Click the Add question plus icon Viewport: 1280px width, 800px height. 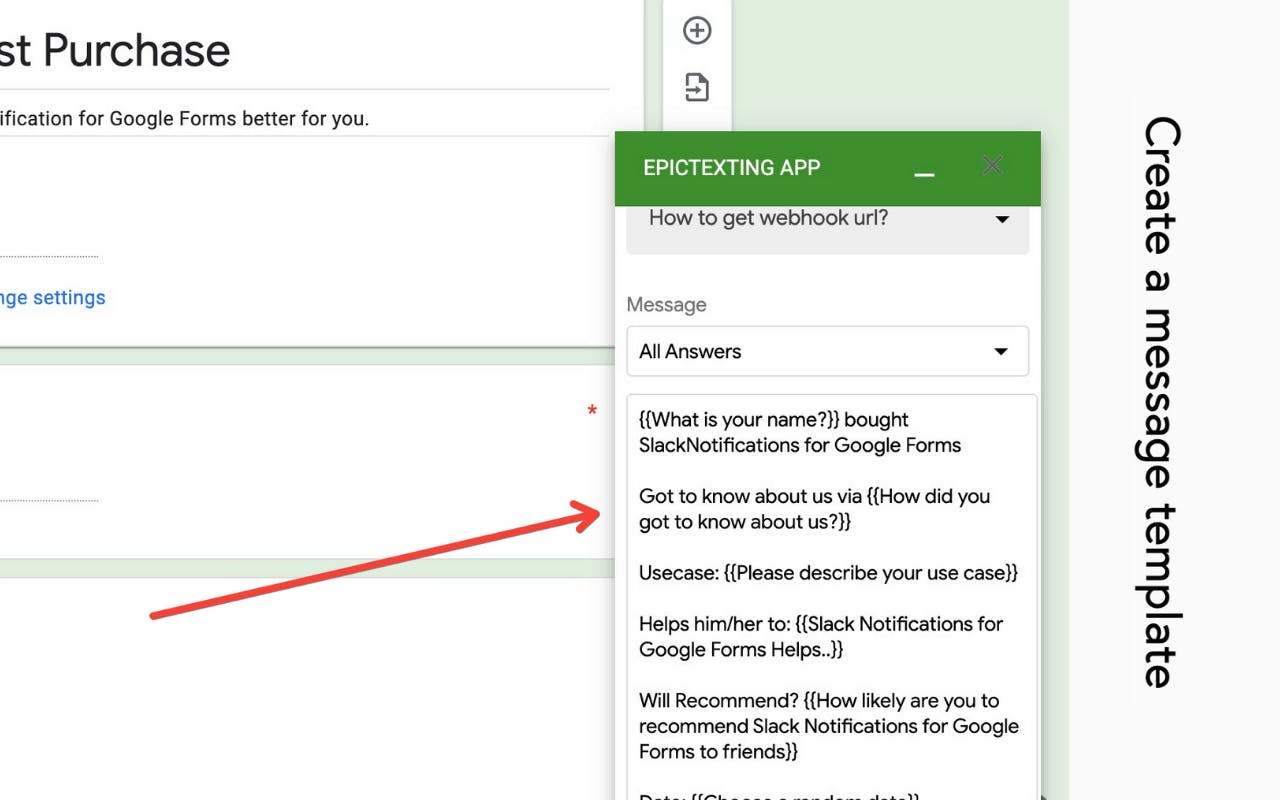click(697, 31)
